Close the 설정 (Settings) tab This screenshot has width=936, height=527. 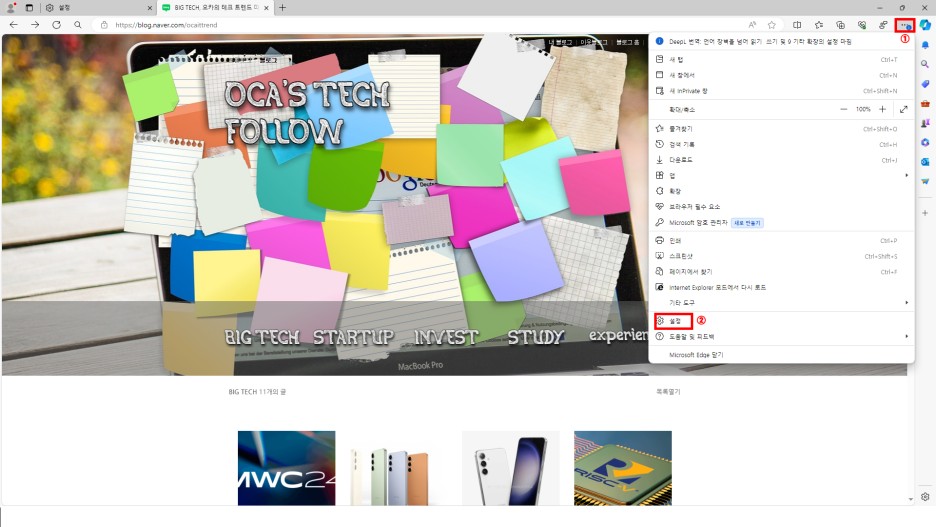(149, 8)
